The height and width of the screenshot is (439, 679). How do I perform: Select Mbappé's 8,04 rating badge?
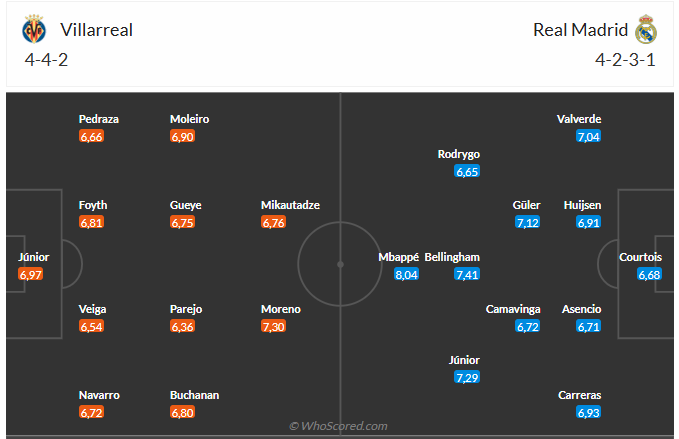(406, 274)
